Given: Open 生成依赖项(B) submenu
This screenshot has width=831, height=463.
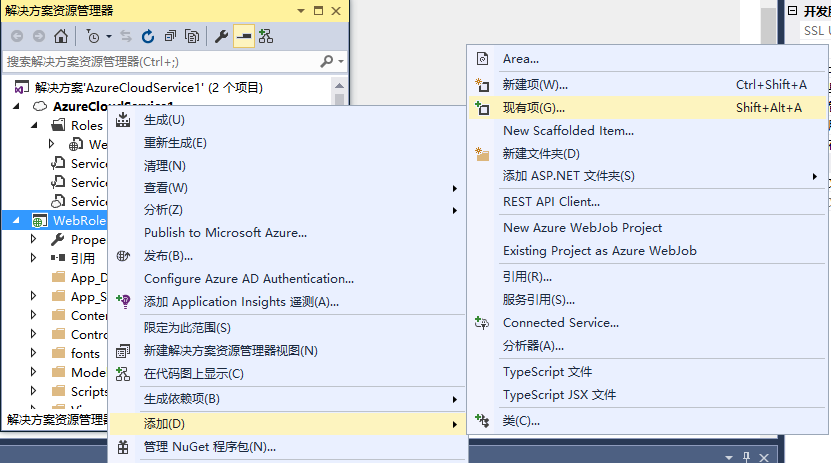Looking at the screenshot, I should tap(286, 398).
